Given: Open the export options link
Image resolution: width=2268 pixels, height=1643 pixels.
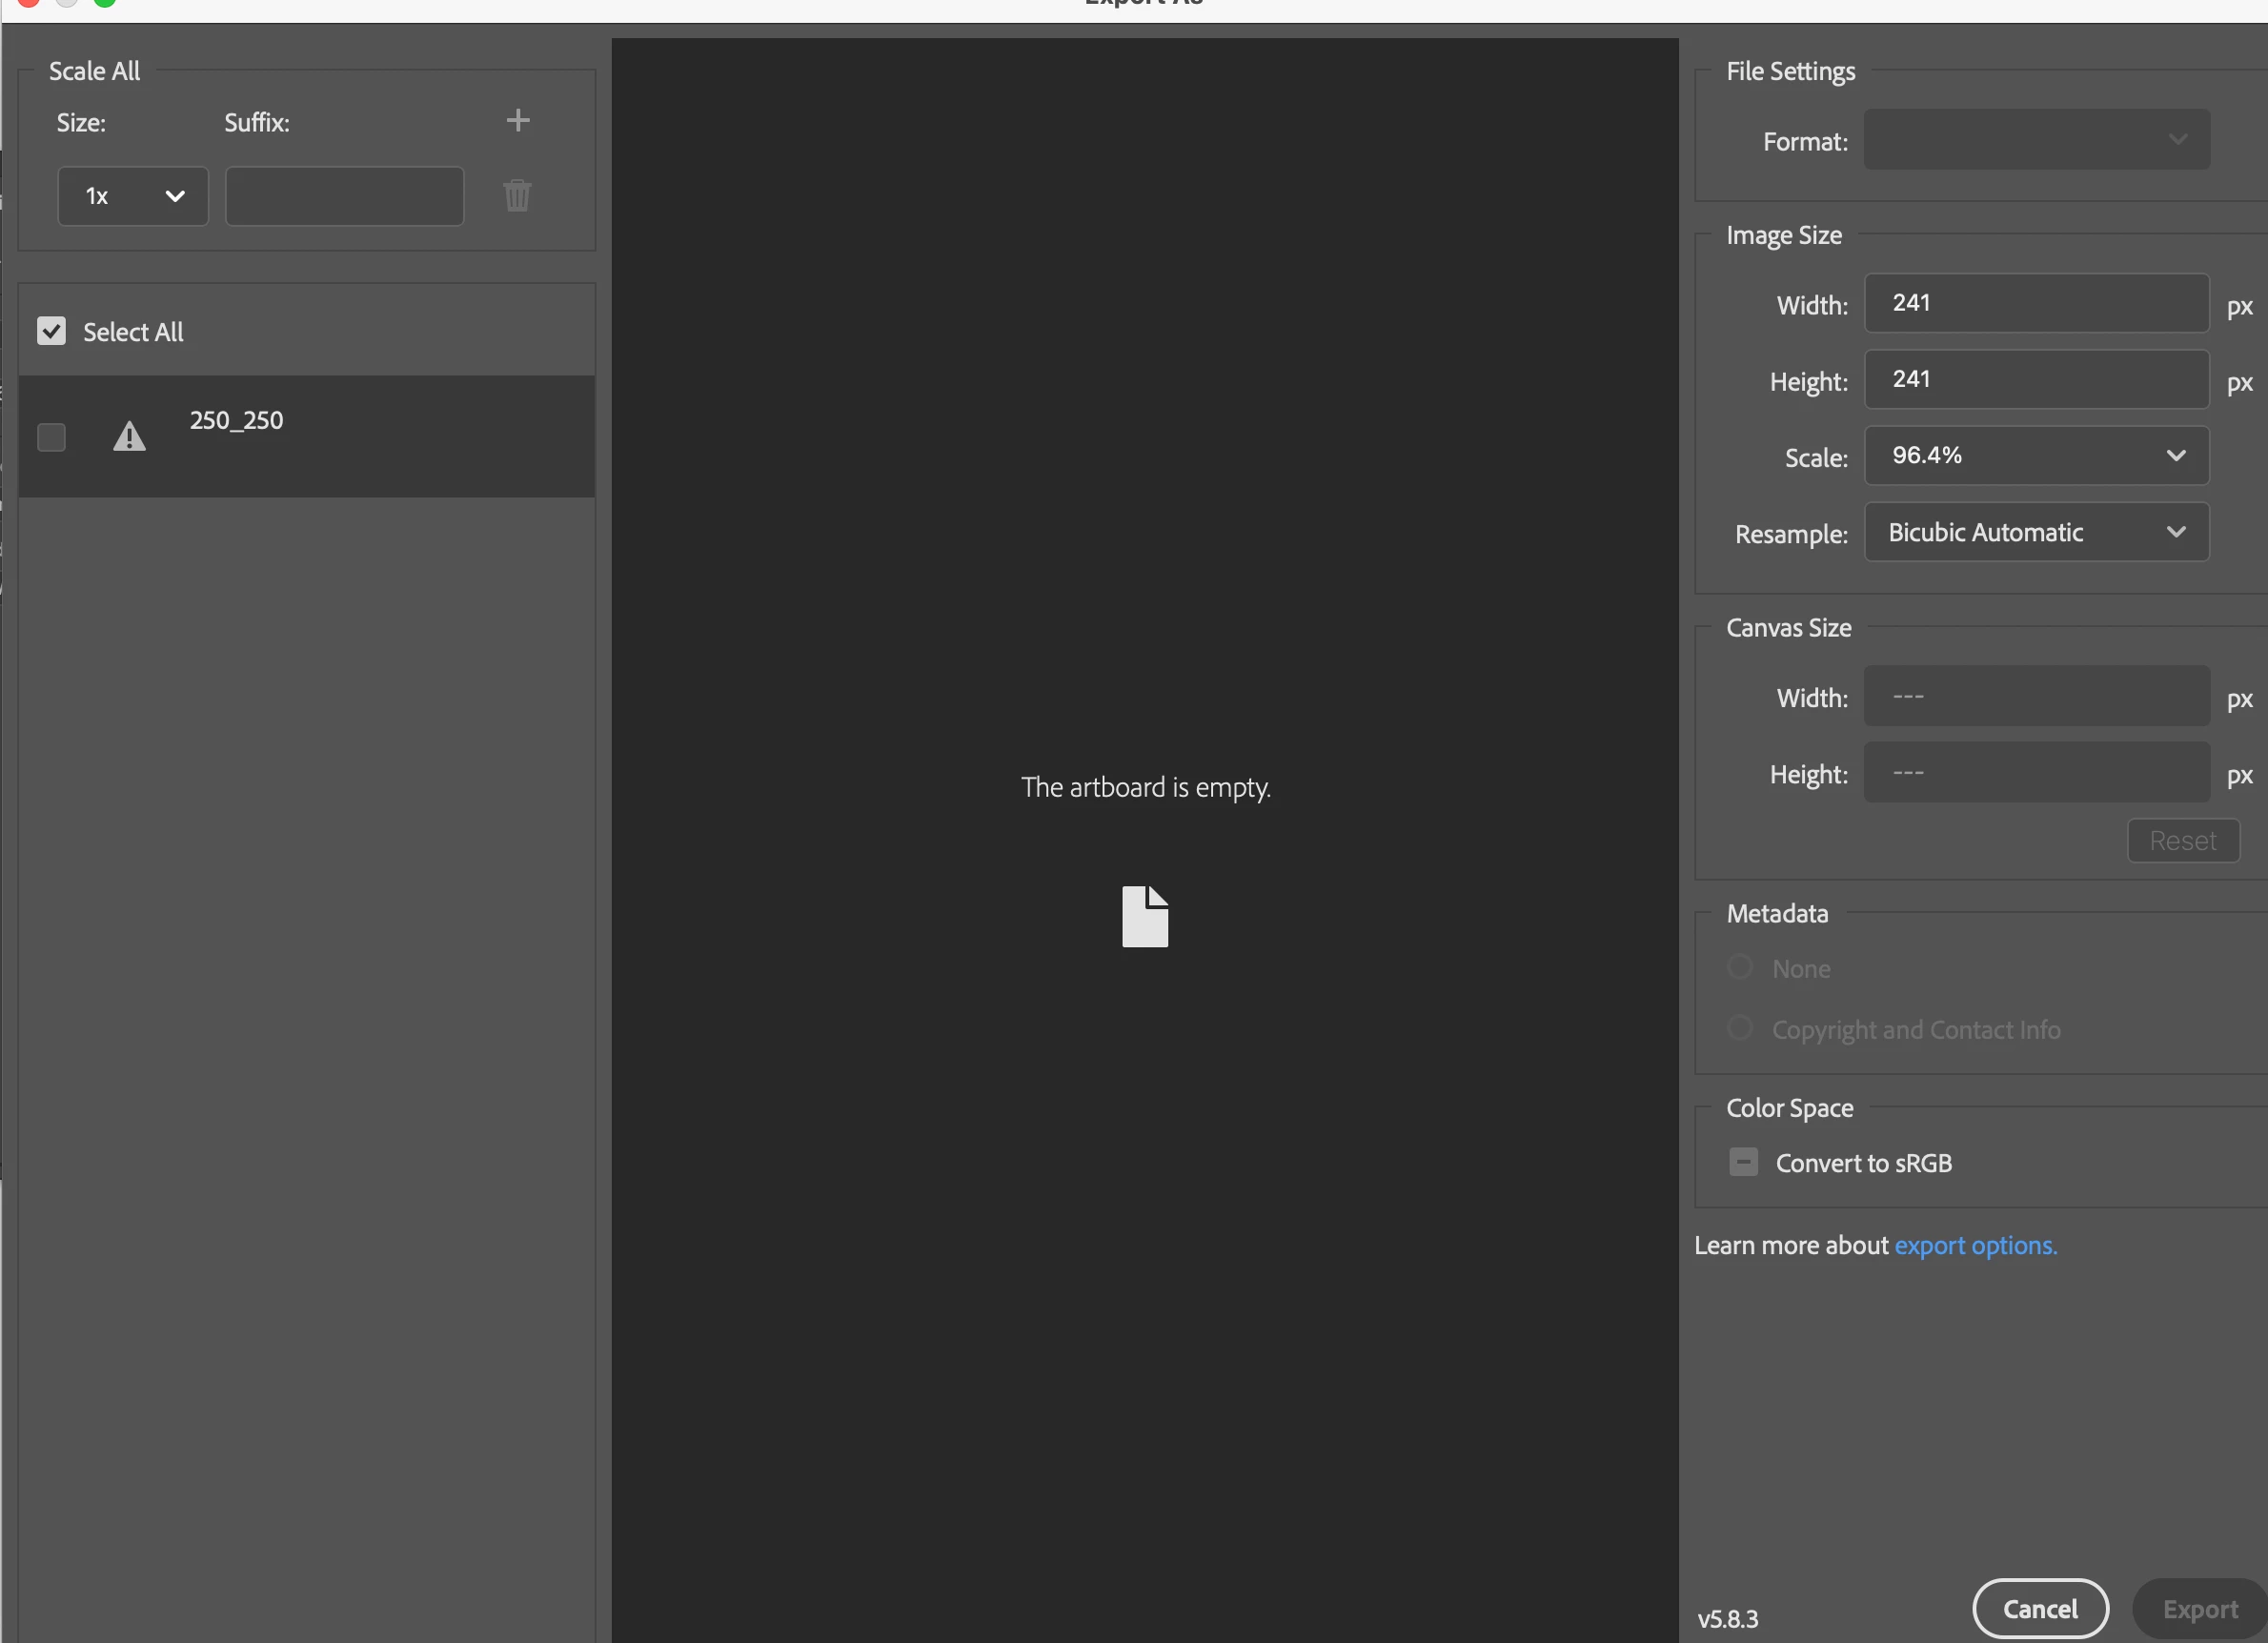Looking at the screenshot, I should click(1975, 1245).
